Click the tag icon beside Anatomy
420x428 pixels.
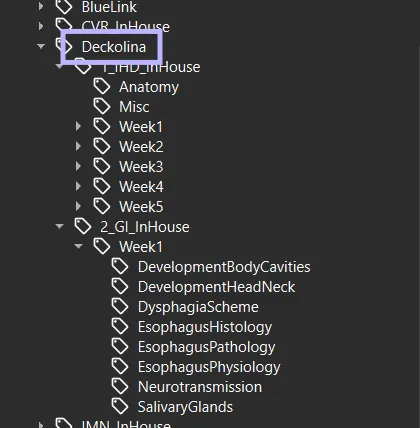[x=102, y=86]
